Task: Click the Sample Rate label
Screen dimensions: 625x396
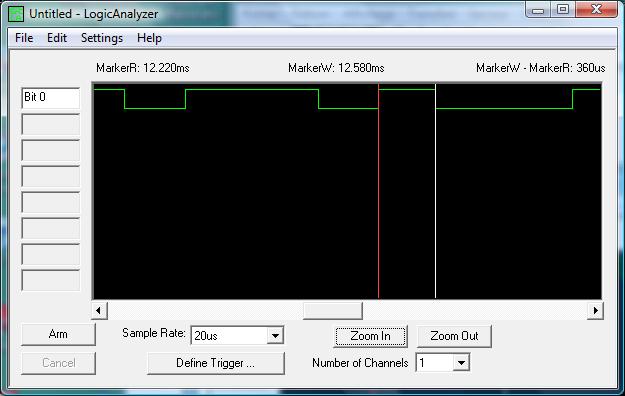Action: 154,333
